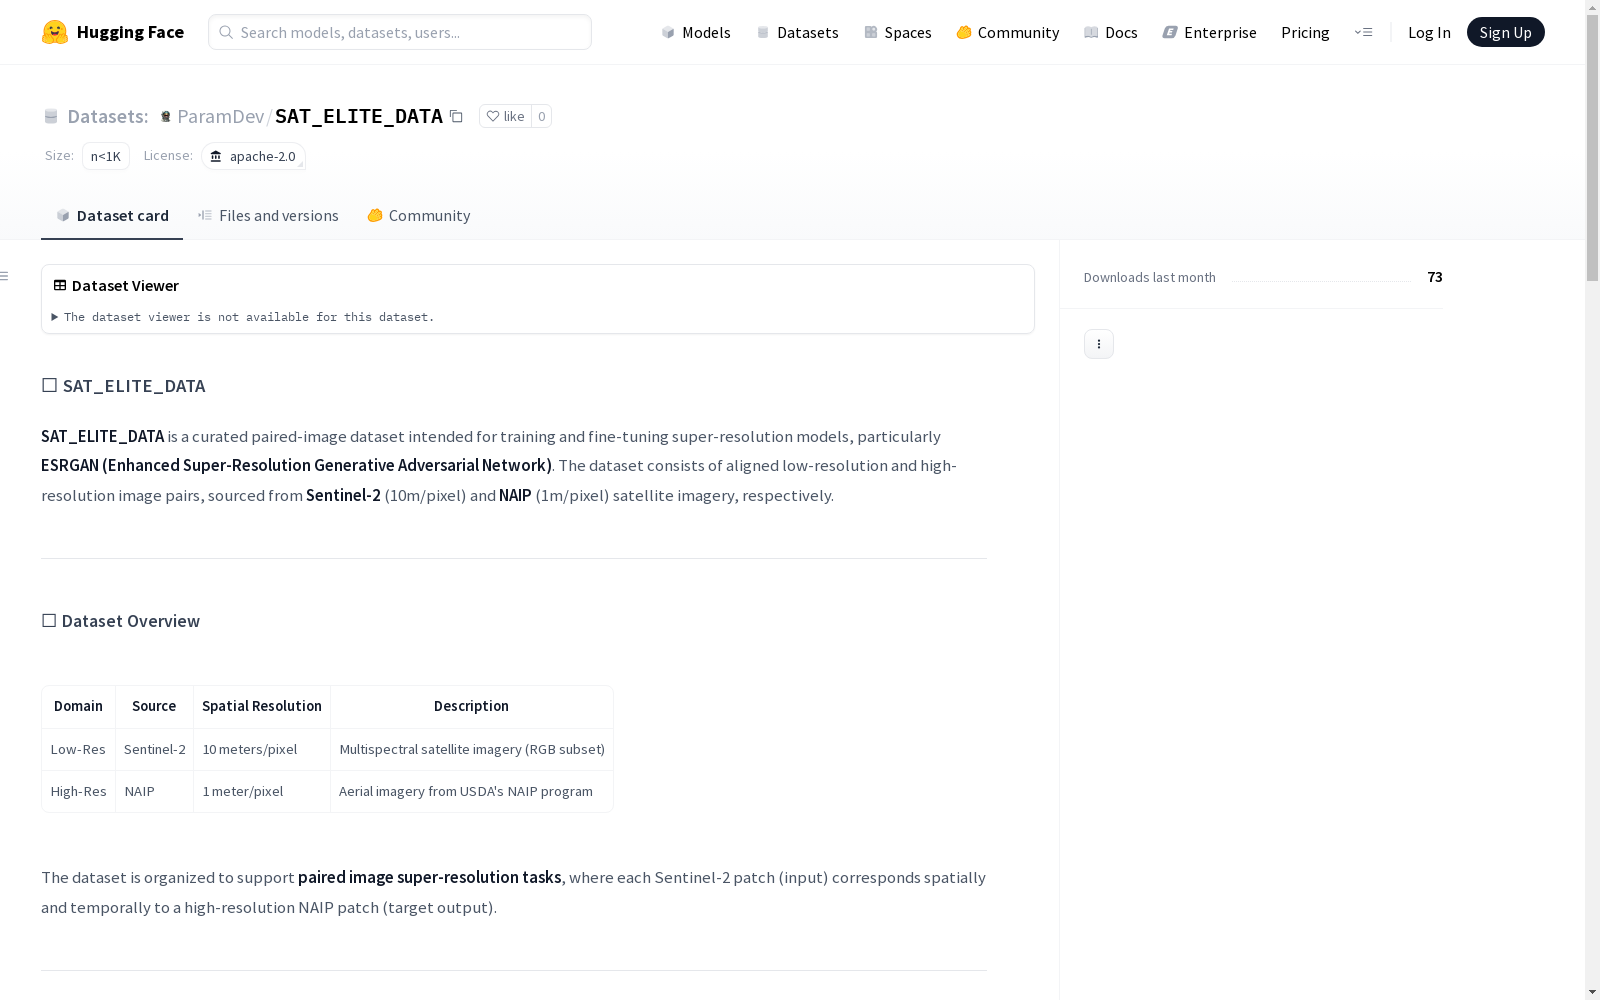This screenshot has height=1000, width=1600.
Task: Click the Downloads last month label
Action: [x=1150, y=277]
